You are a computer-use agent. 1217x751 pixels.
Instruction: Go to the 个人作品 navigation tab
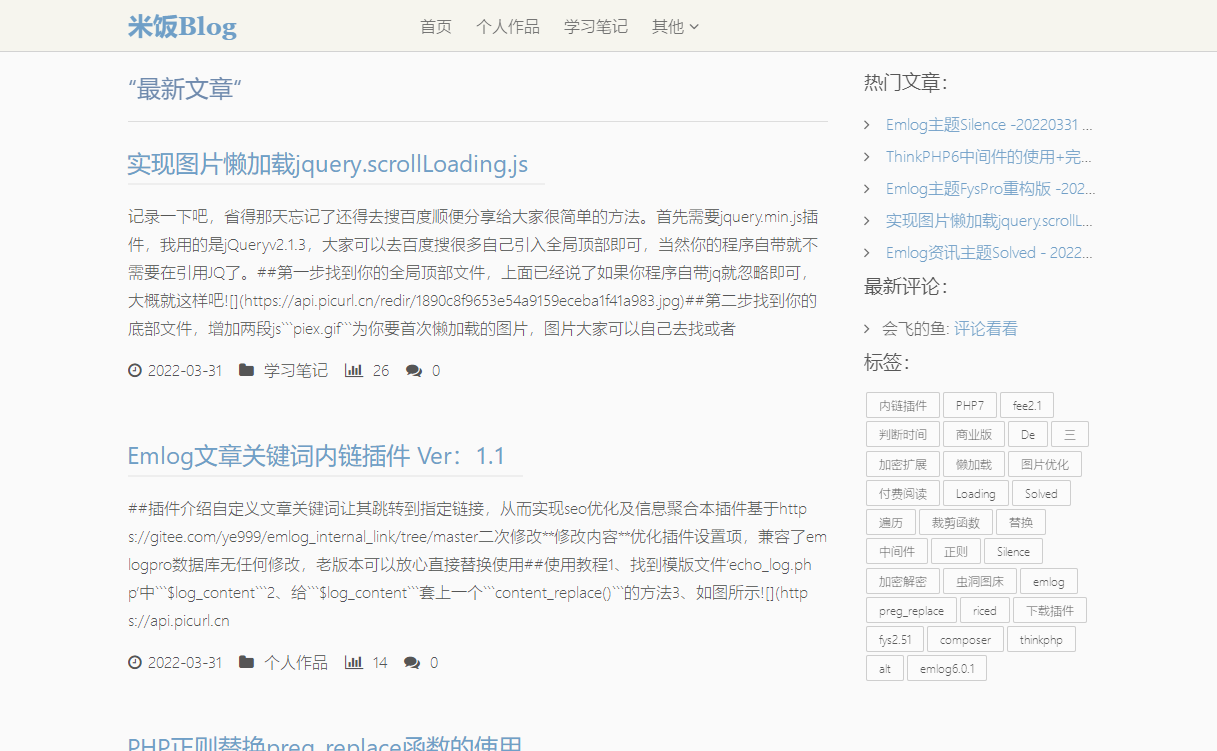[x=508, y=27]
